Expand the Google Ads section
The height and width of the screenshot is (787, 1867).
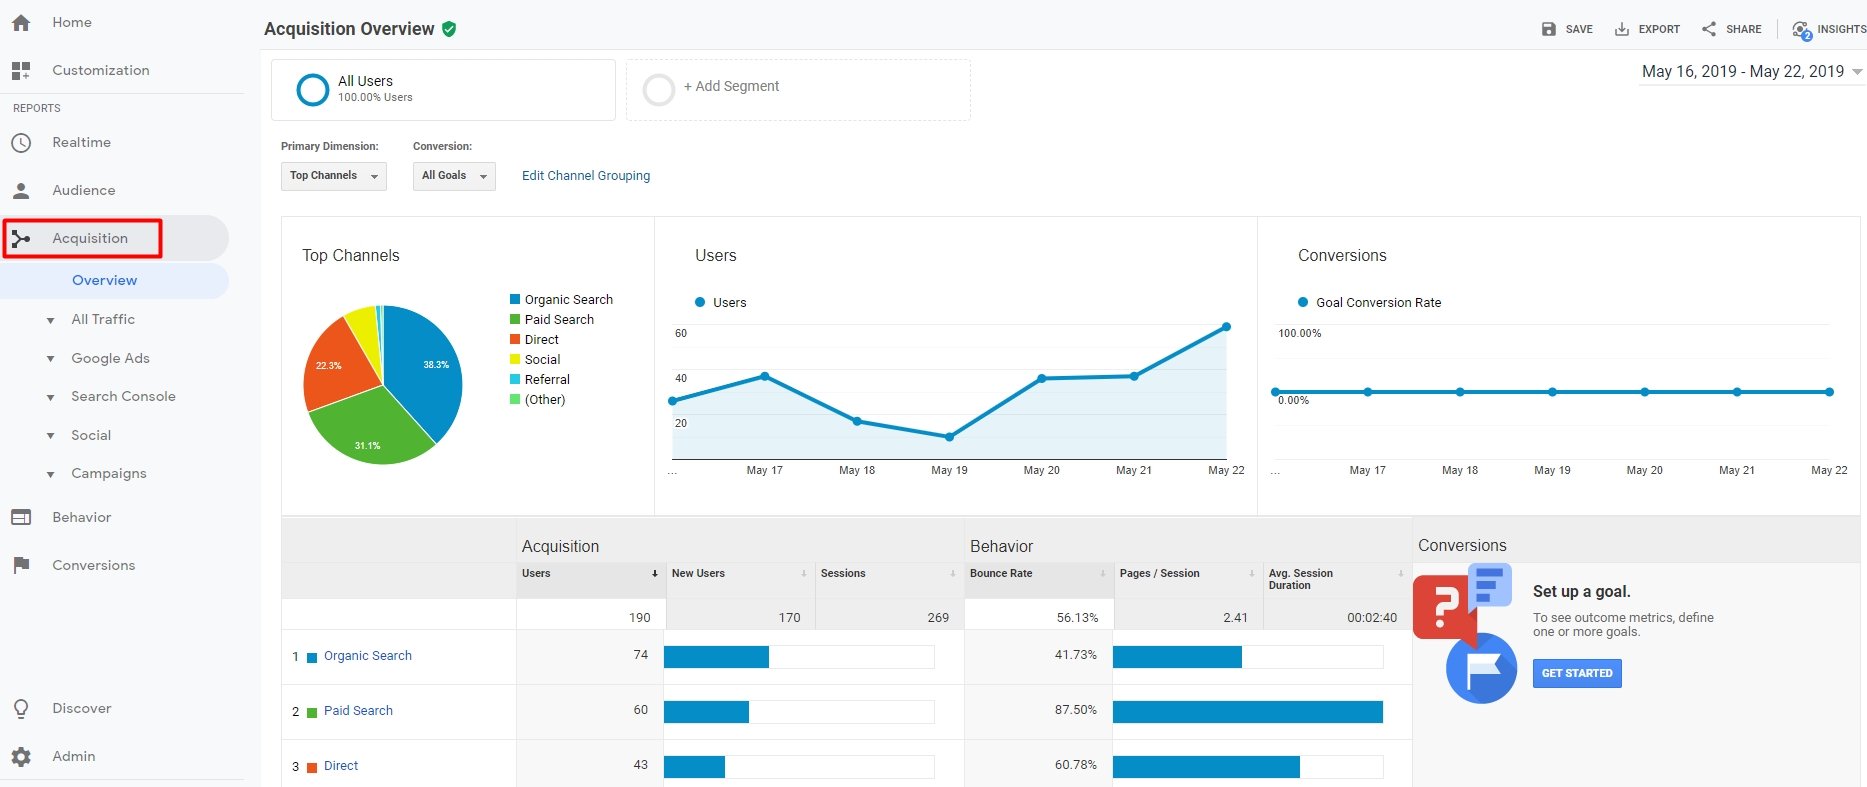click(x=109, y=358)
